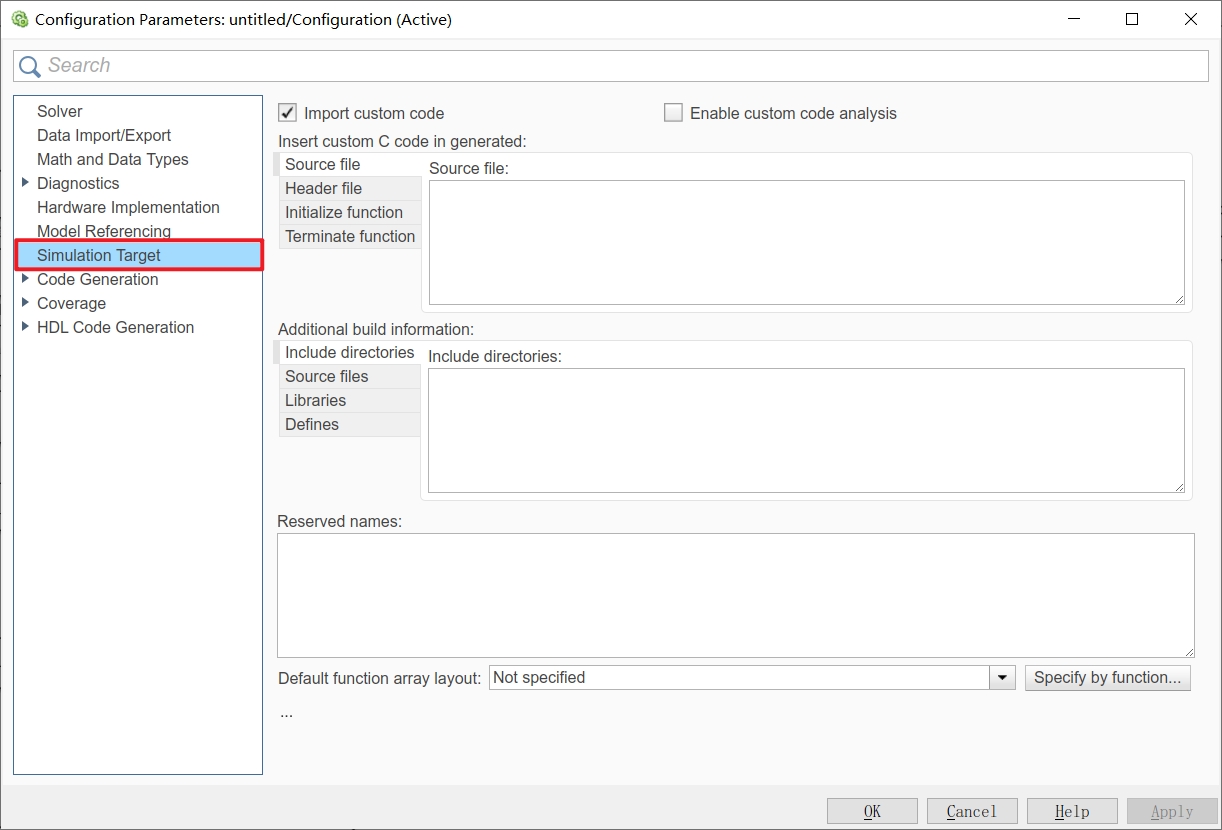
Task: Switch to the Header file tab
Action: point(323,188)
